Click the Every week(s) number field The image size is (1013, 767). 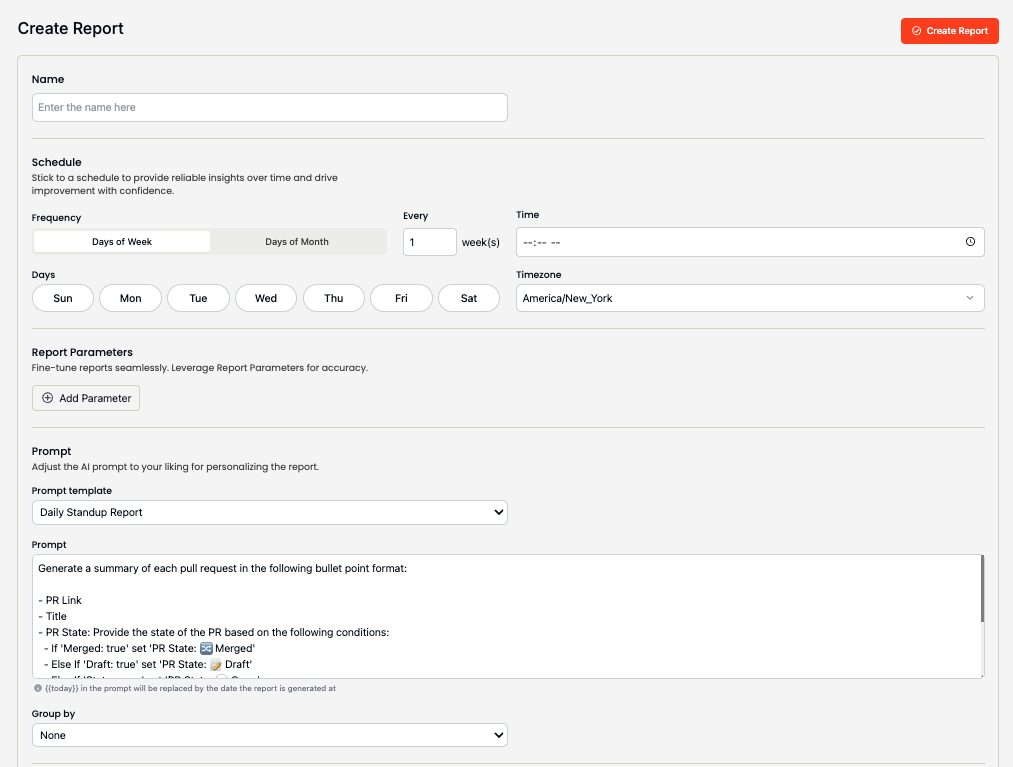pos(429,242)
